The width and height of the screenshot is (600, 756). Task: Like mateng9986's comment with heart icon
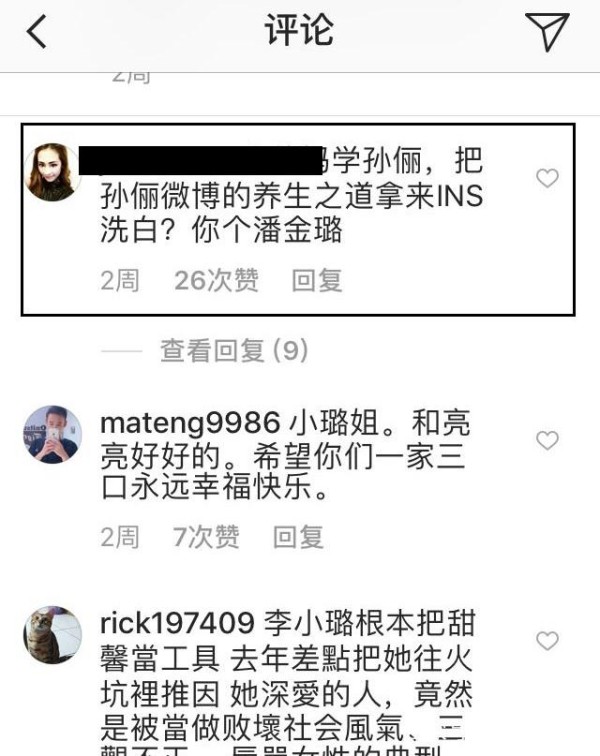tap(547, 440)
